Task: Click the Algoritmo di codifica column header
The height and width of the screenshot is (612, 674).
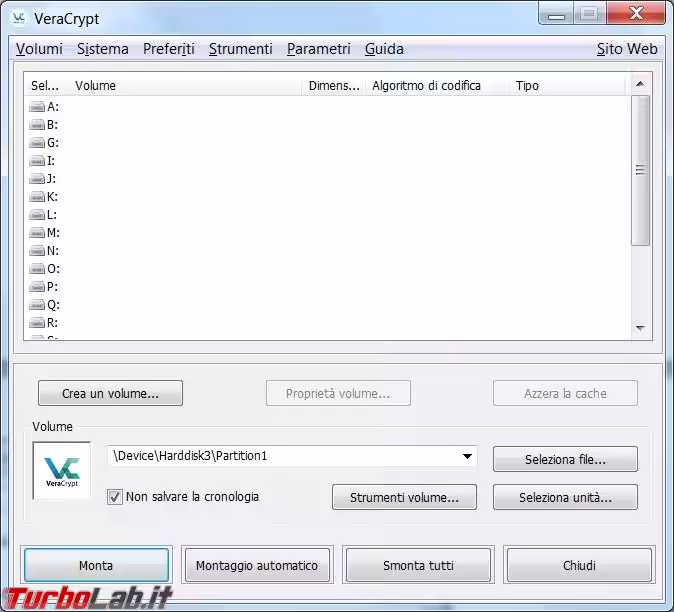Action: tap(437, 86)
